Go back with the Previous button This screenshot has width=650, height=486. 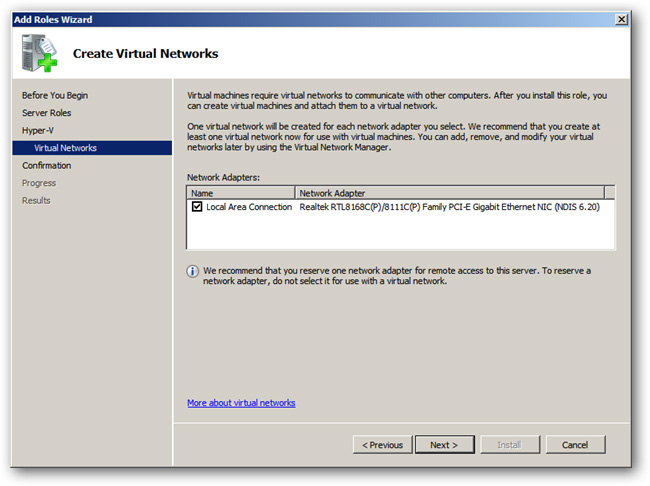[x=383, y=445]
